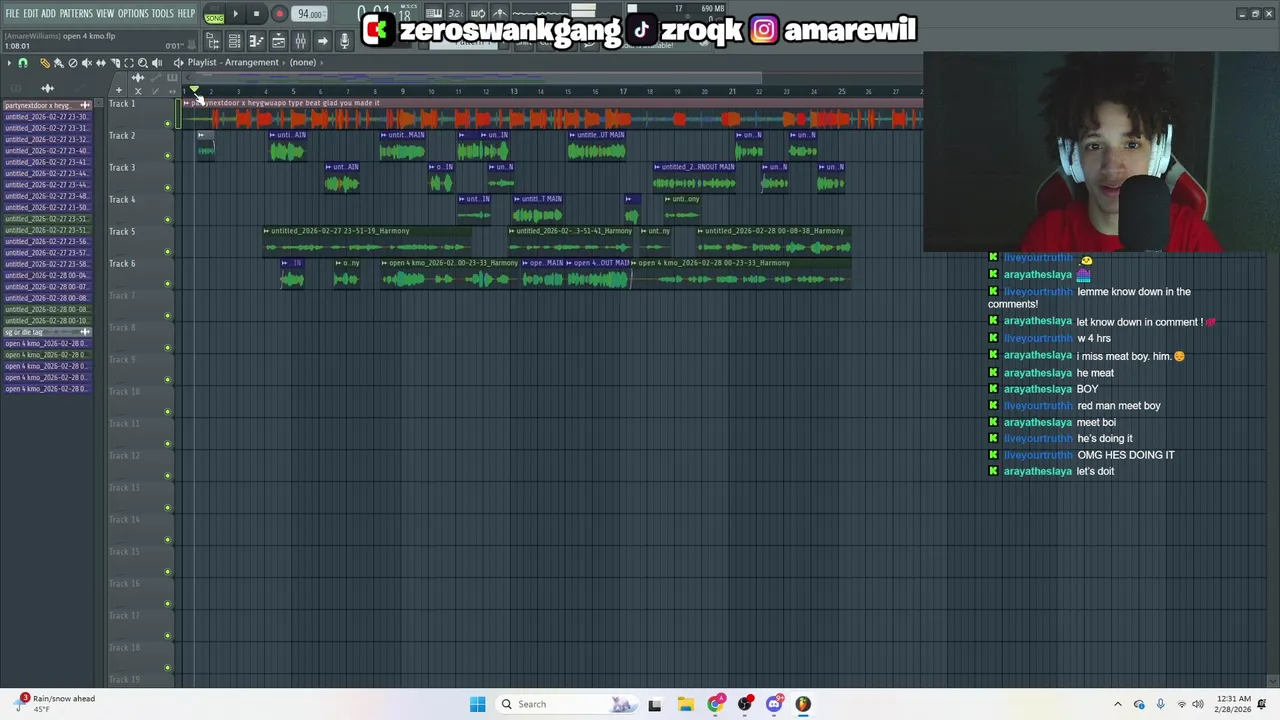Open the TOOLS menu
Viewport: 1280px width, 720px height.
coord(163,13)
